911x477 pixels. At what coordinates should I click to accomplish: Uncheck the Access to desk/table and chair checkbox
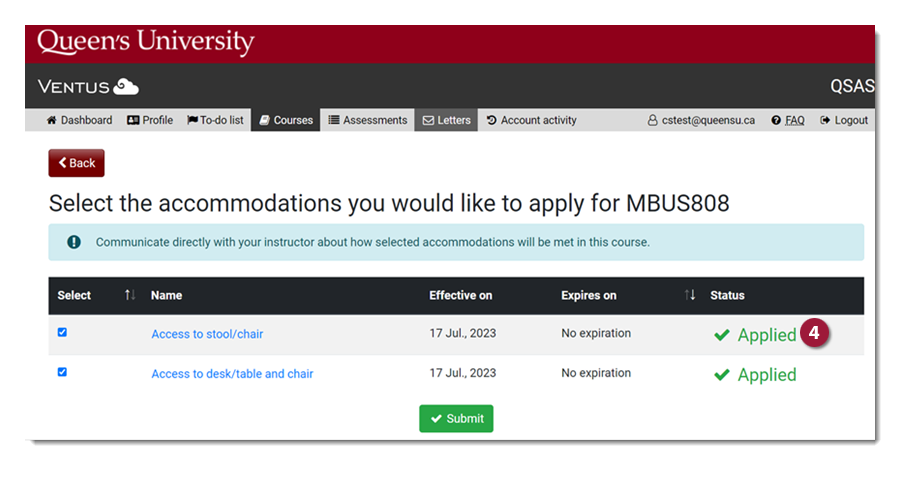coord(62,372)
